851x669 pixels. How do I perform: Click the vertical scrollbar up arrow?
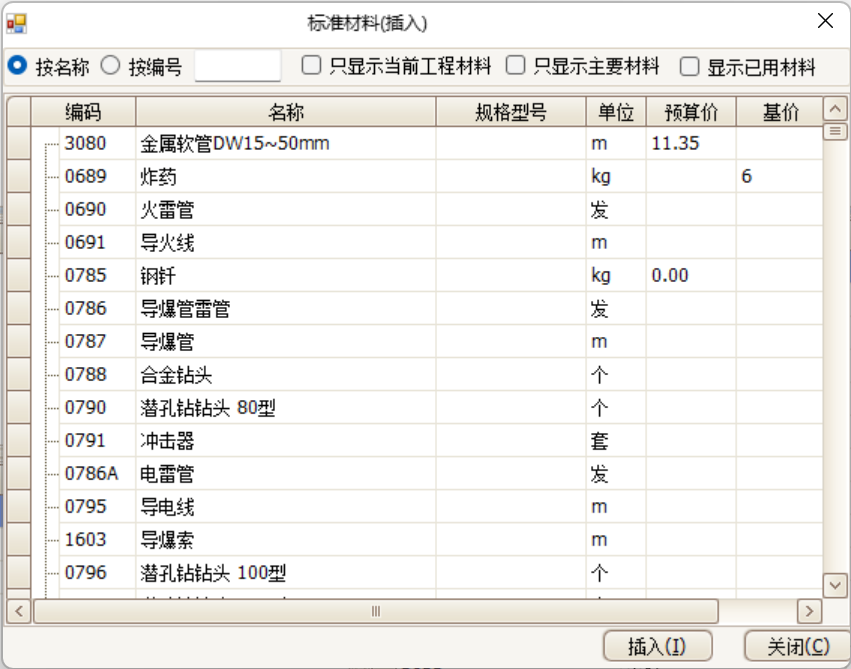point(835,109)
